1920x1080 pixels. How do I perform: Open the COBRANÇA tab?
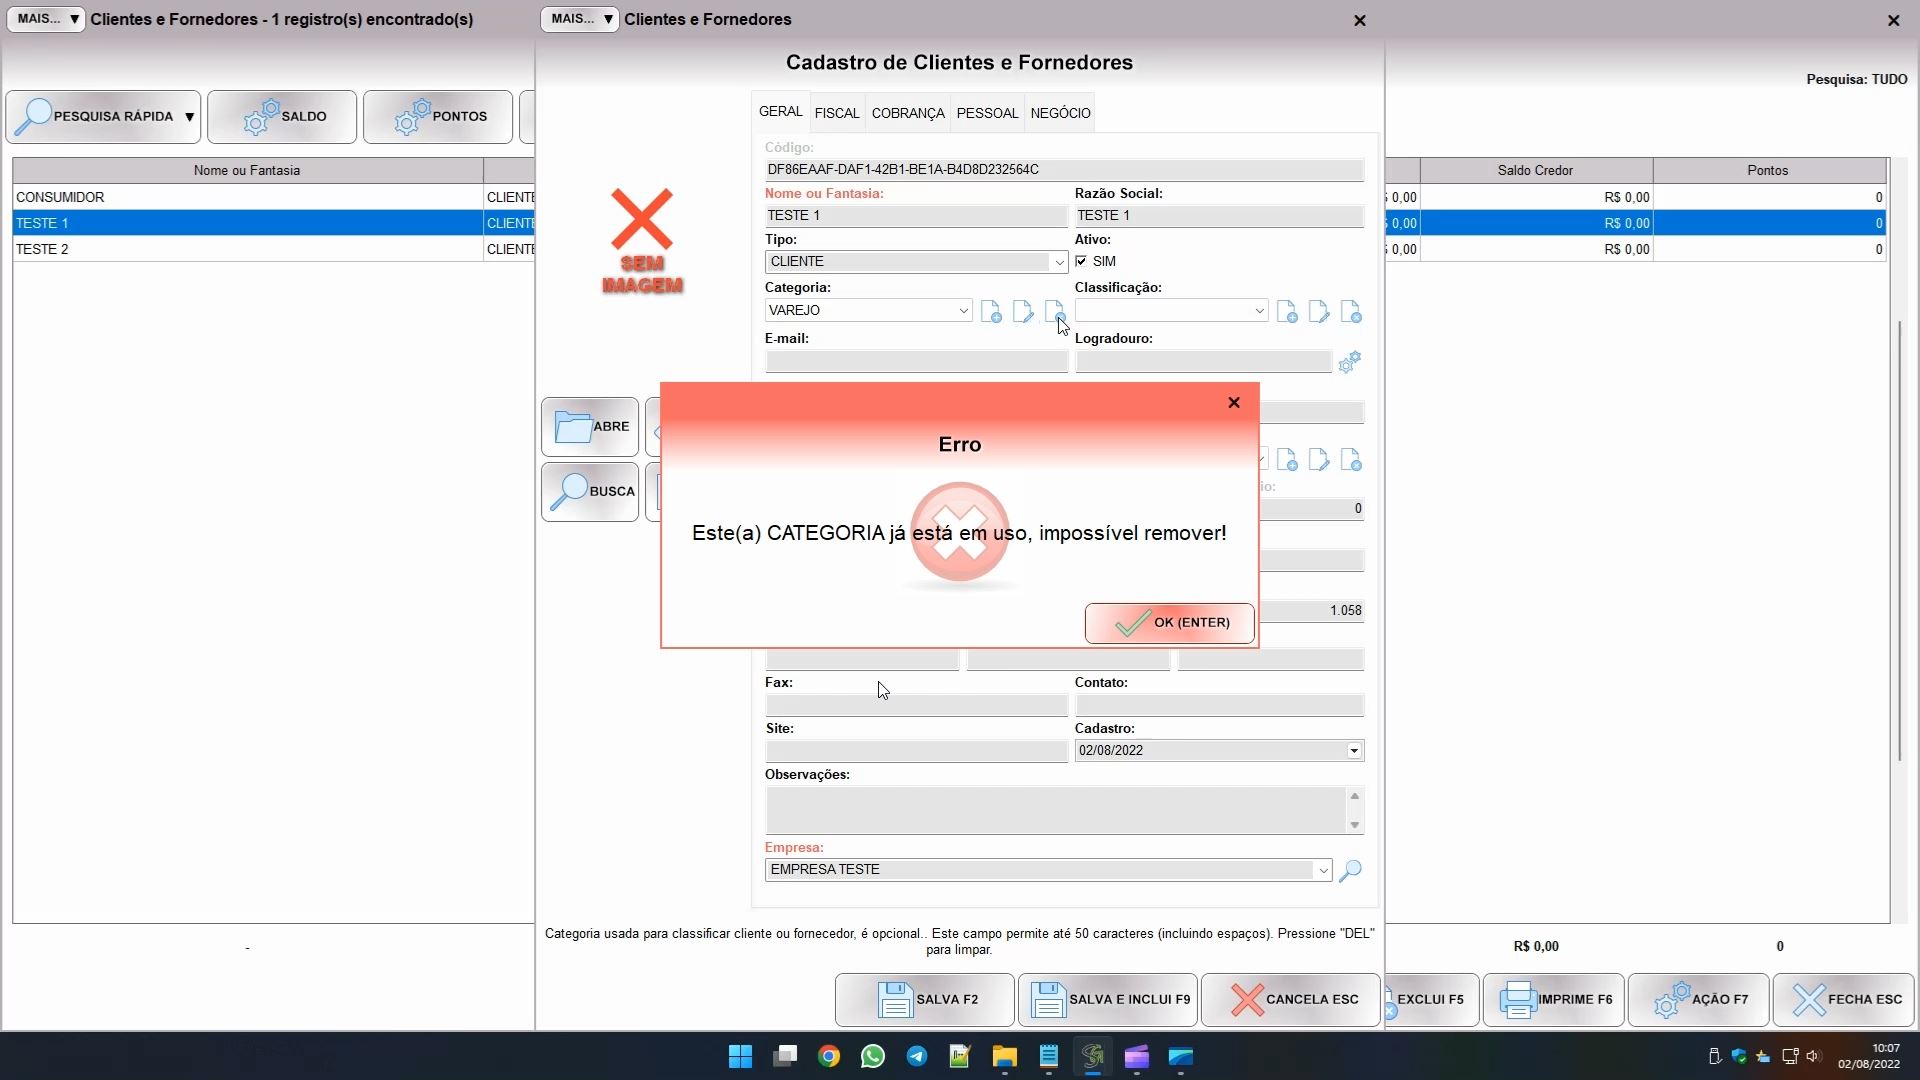(907, 113)
